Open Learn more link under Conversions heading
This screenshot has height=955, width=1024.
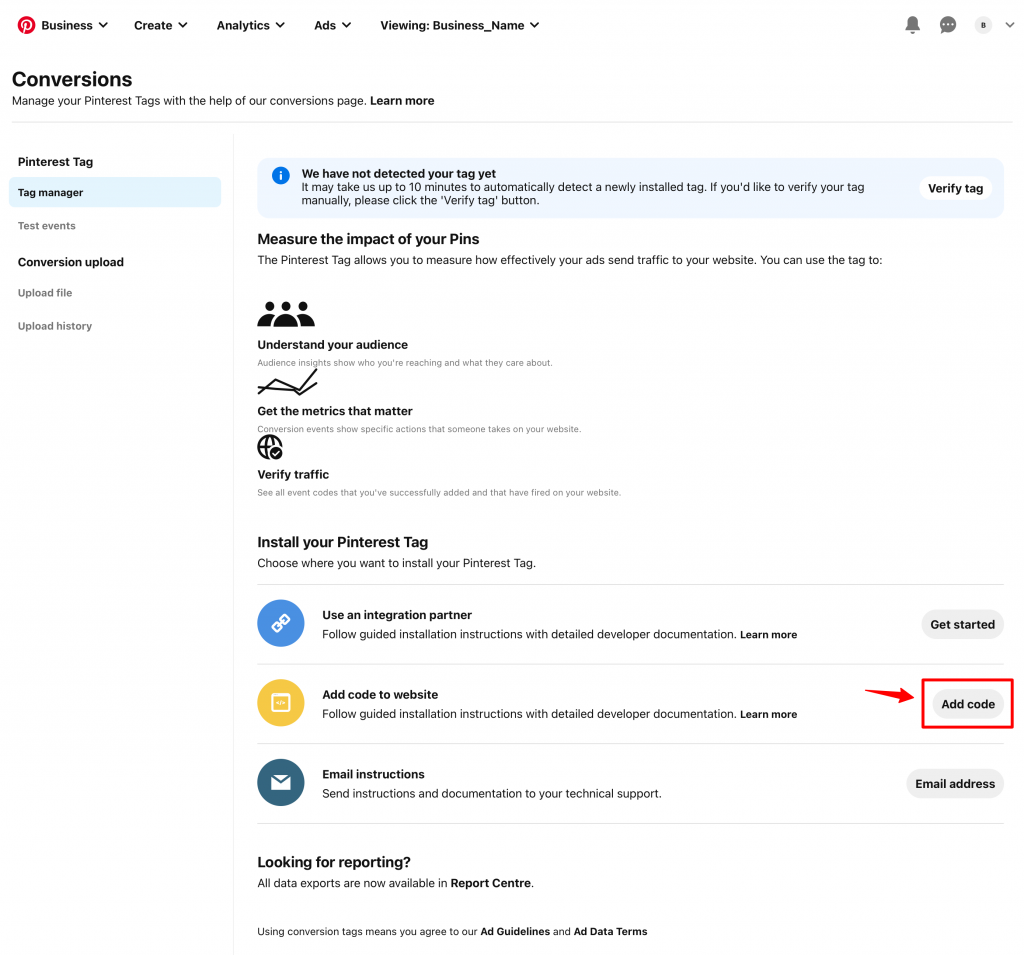[402, 101]
